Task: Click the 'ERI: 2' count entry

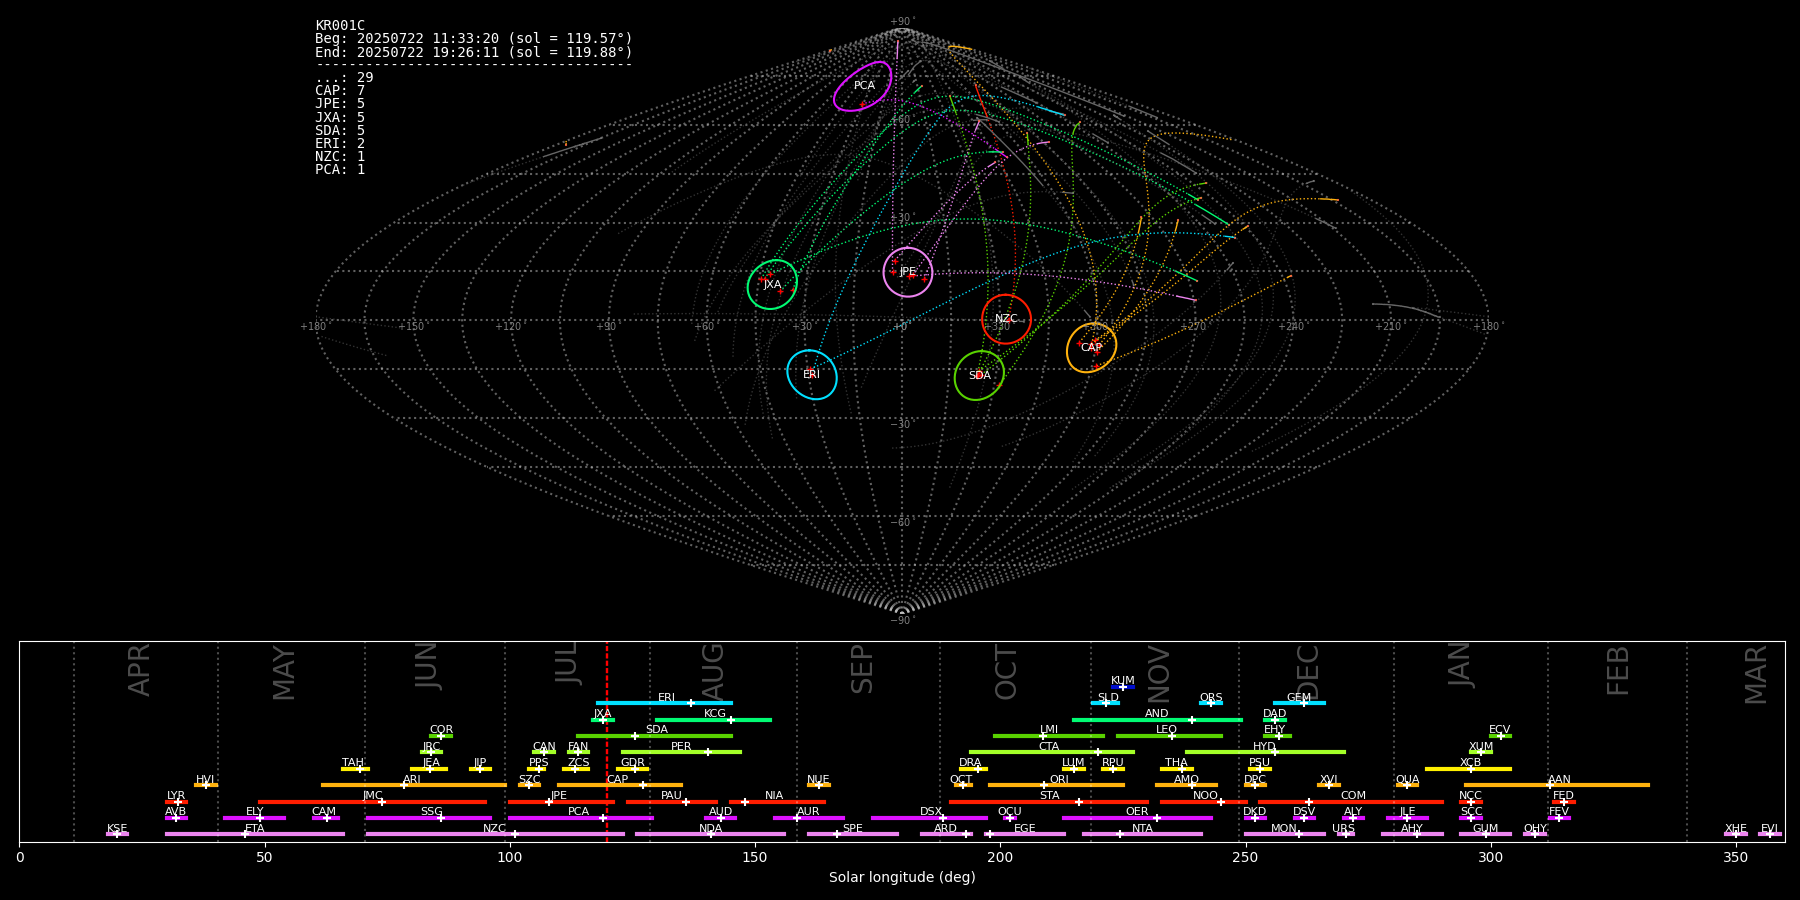Action: point(340,144)
